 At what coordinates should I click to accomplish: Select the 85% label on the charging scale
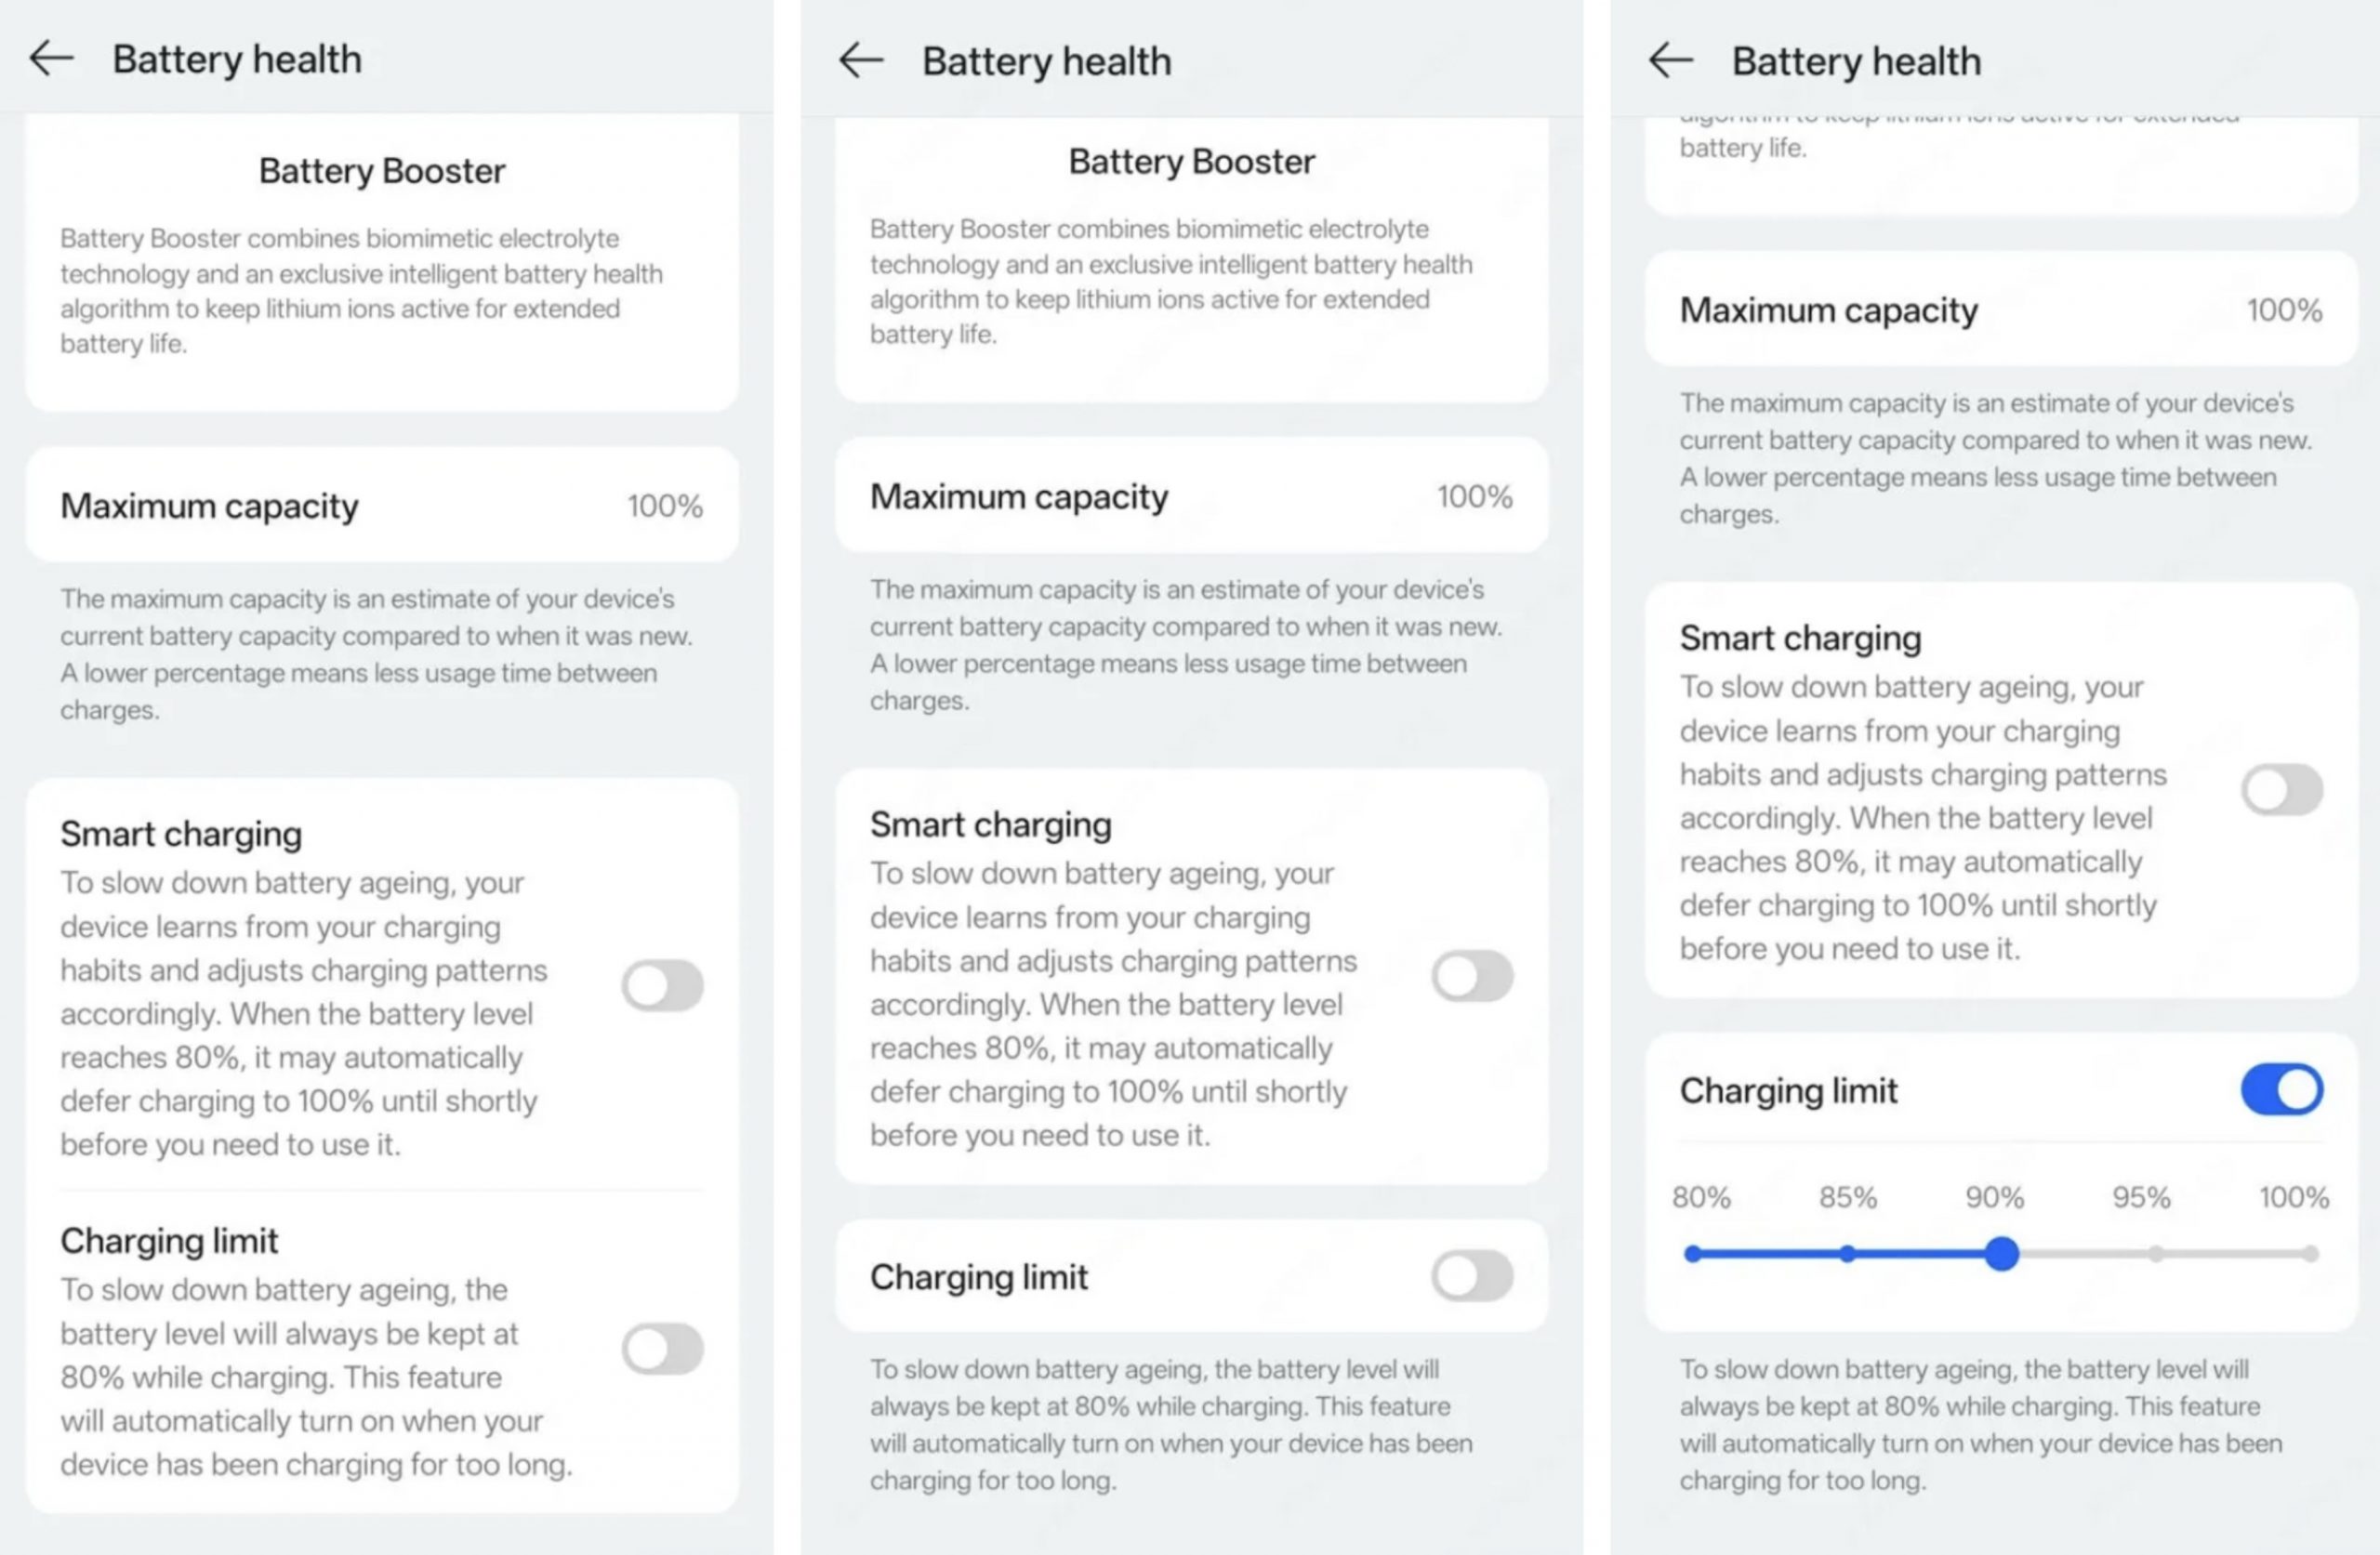pyautogui.click(x=1846, y=1197)
